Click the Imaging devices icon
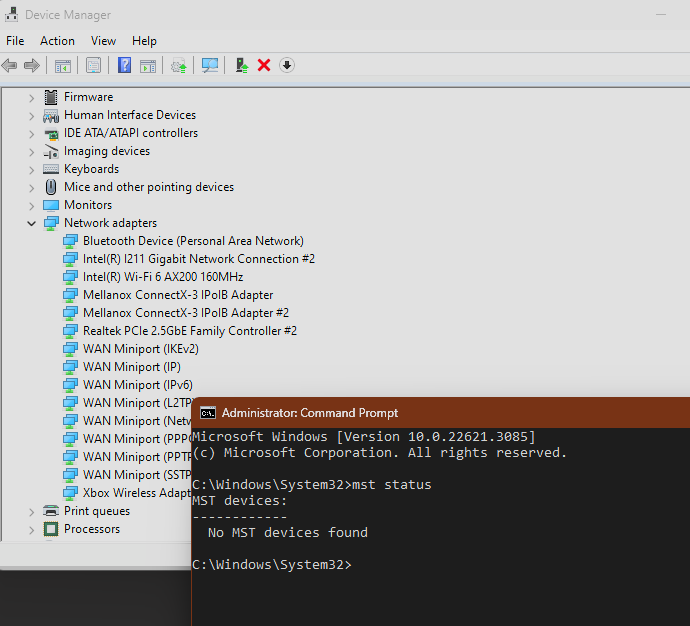 [x=51, y=152]
